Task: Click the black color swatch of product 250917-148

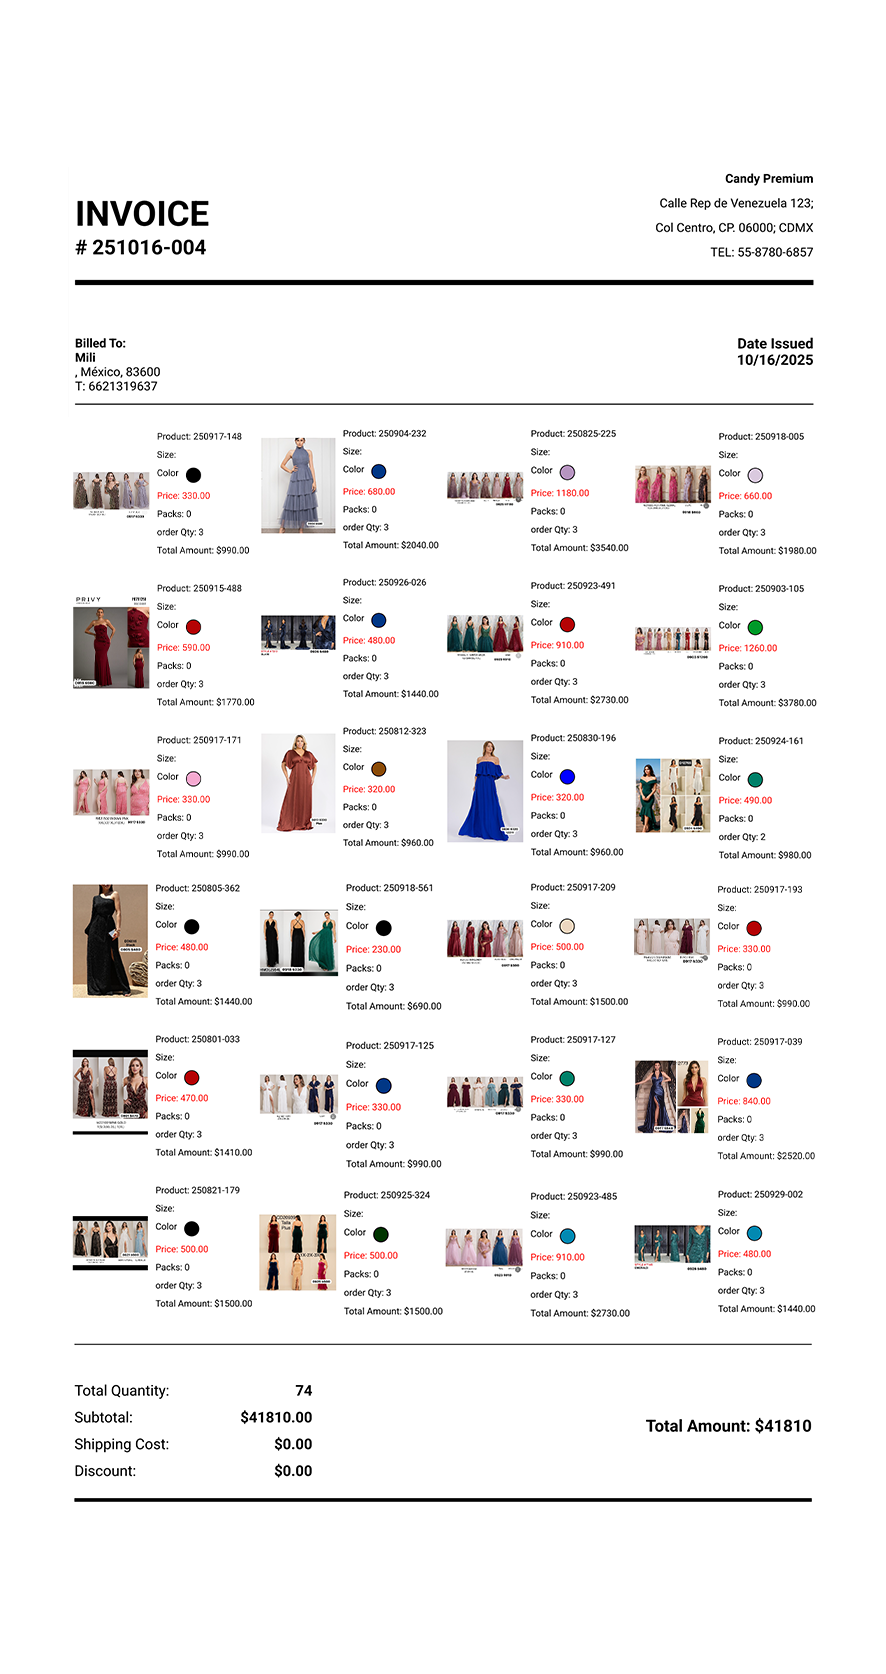Action: [x=193, y=475]
